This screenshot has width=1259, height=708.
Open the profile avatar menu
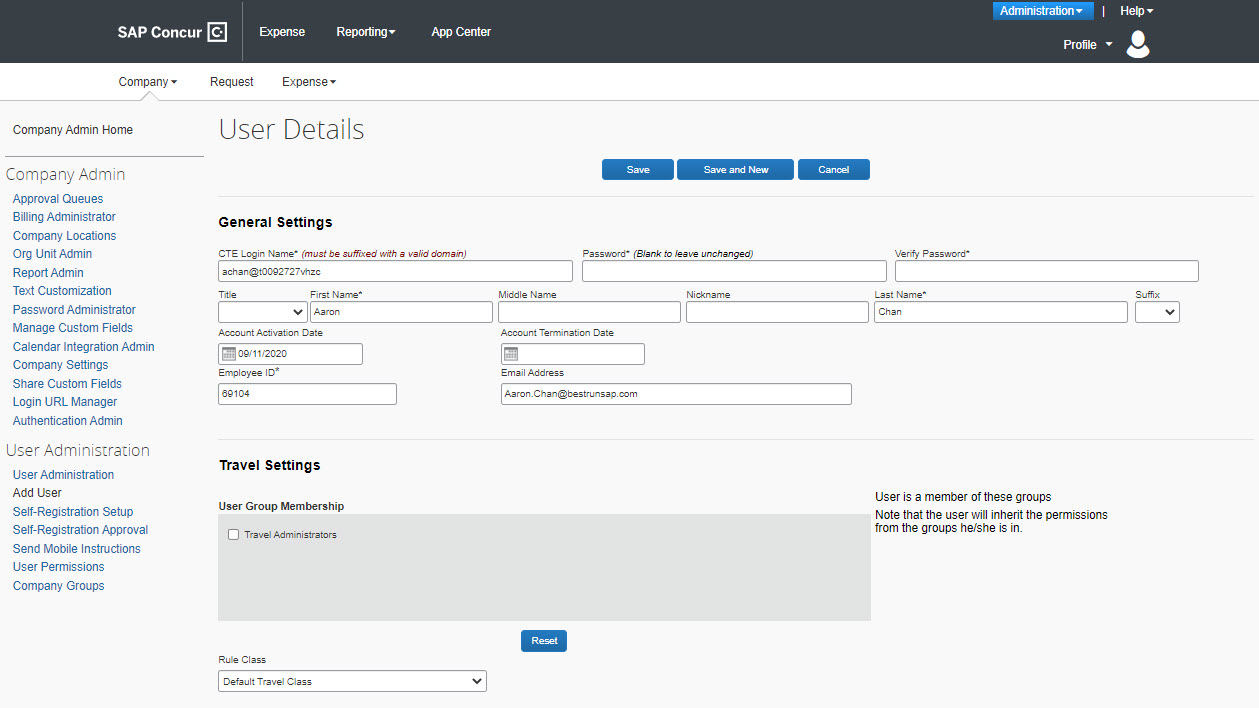coord(1137,44)
